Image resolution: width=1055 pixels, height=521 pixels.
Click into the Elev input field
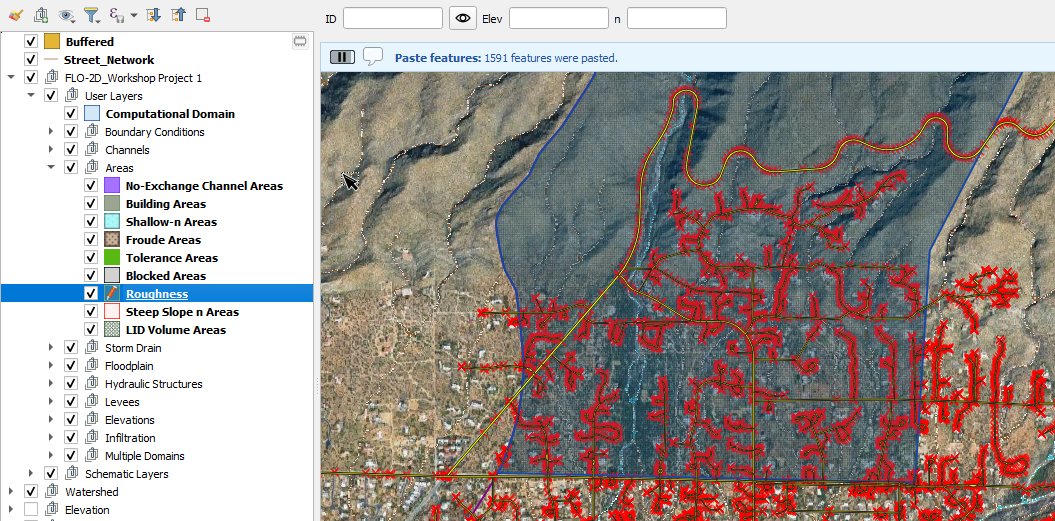(x=558, y=18)
